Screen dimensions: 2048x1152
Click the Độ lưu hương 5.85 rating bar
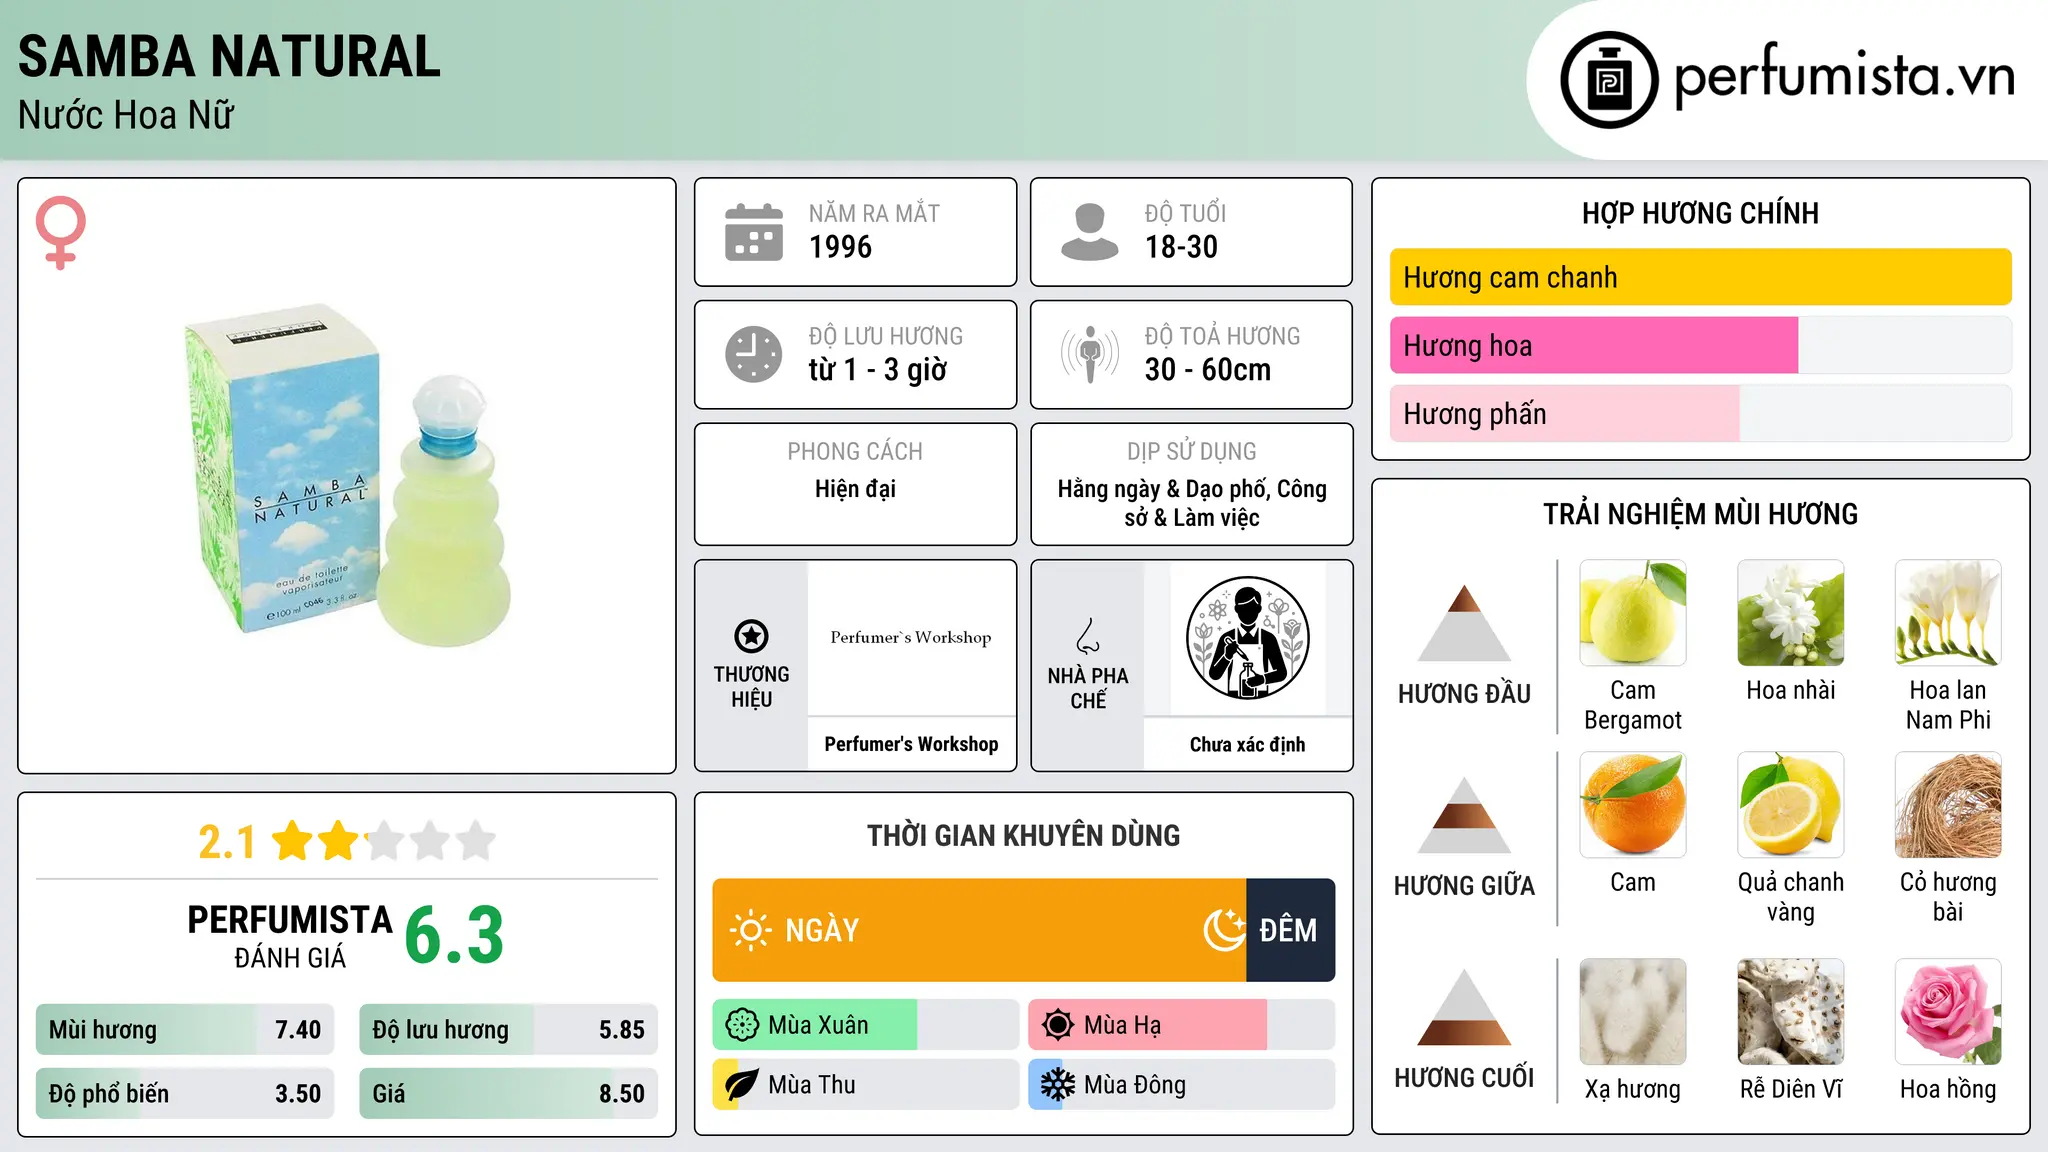click(509, 1030)
